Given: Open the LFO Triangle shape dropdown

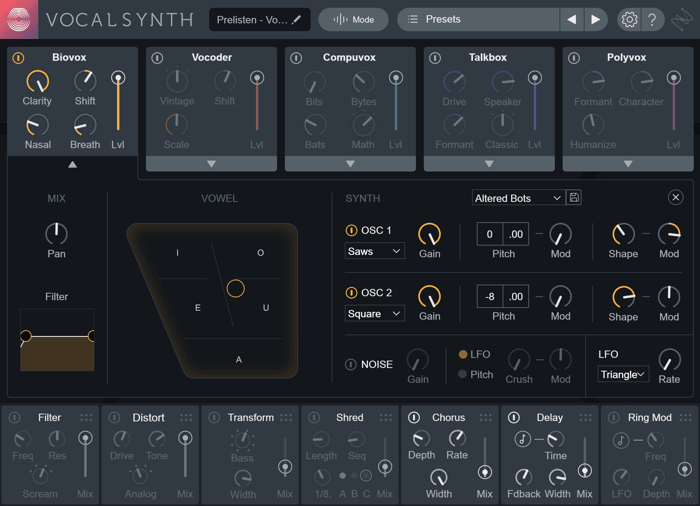Looking at the screenshot, I should tap(623, 374).
